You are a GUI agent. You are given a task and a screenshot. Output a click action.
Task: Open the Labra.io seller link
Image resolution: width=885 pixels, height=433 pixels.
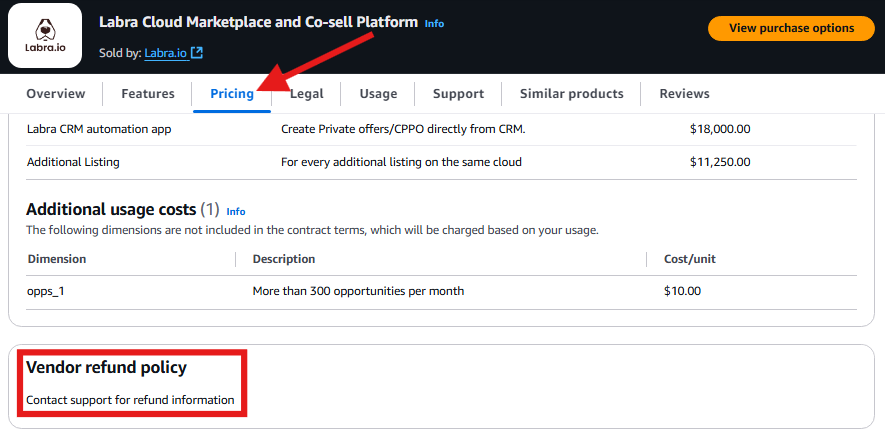point(167,53)
